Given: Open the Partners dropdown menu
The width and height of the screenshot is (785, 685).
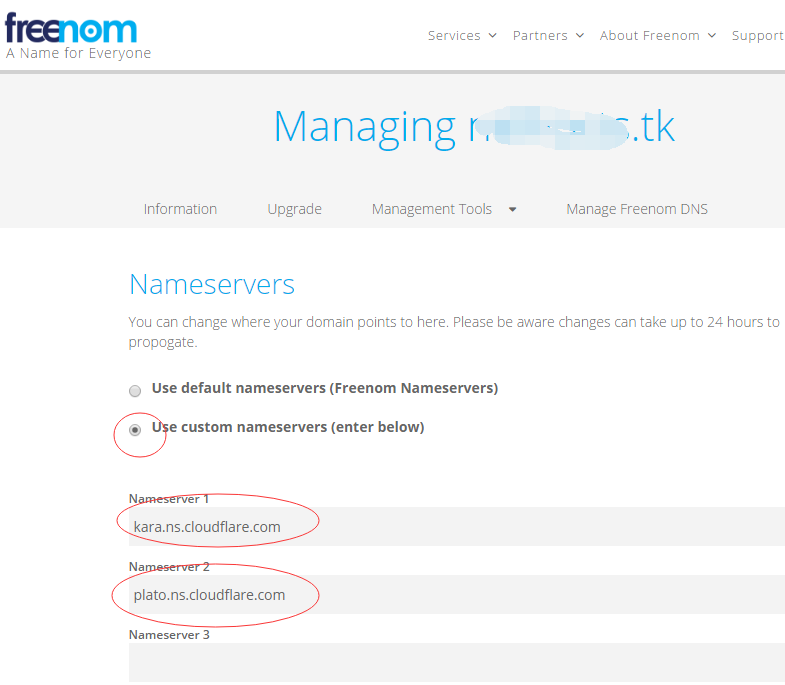Looking at the screenshot, I should pyautogui.click(x=548, y=36).
